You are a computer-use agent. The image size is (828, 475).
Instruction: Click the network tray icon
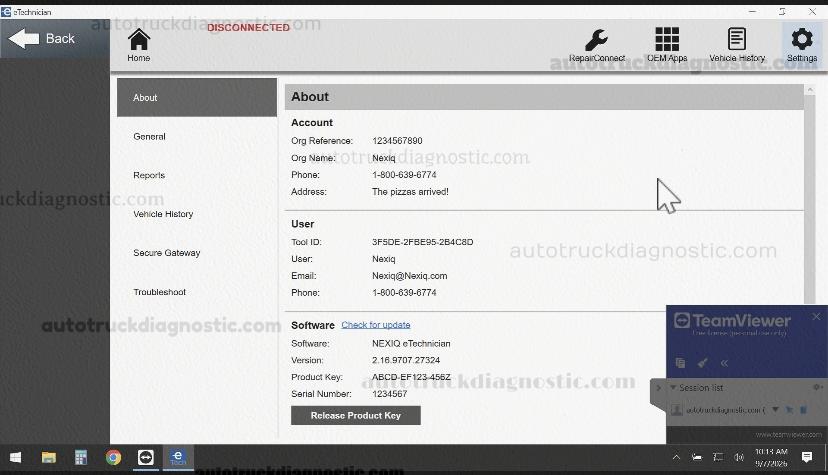(x=718, y=458)
